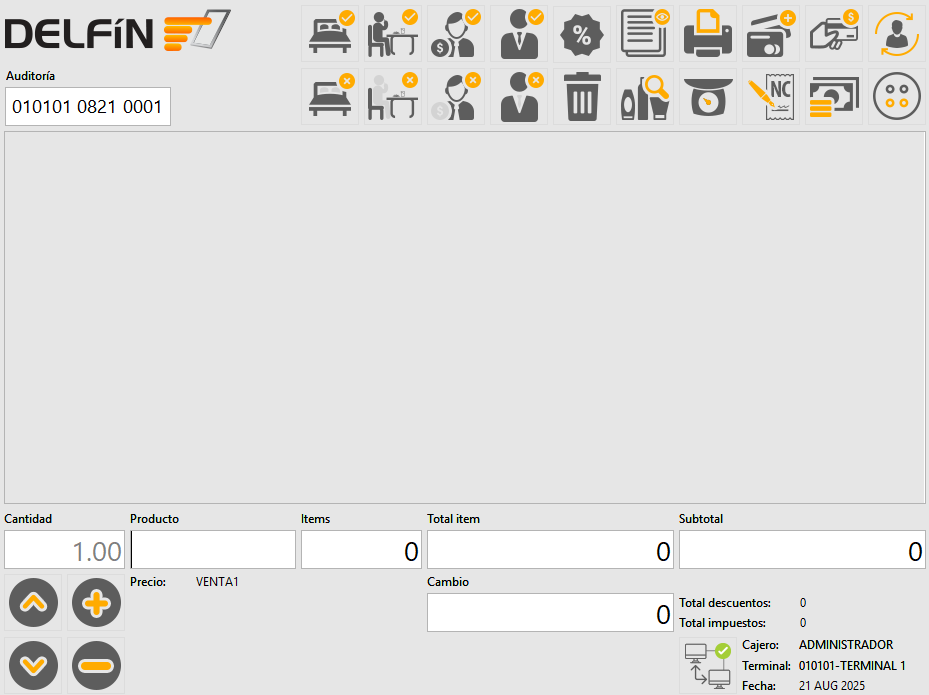929x695 pixels.
Task: Open the product search icon with magnifier
Action: pos(645,96)
